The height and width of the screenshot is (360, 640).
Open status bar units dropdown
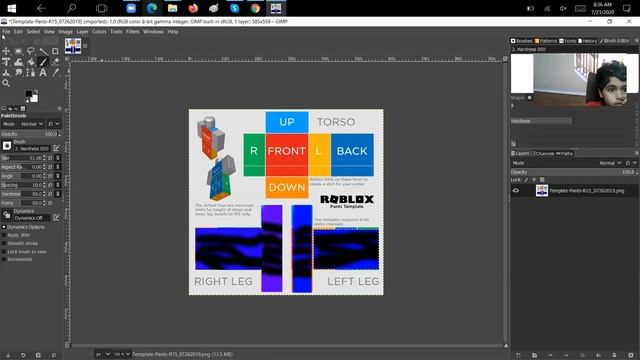[x=103, y=354]
